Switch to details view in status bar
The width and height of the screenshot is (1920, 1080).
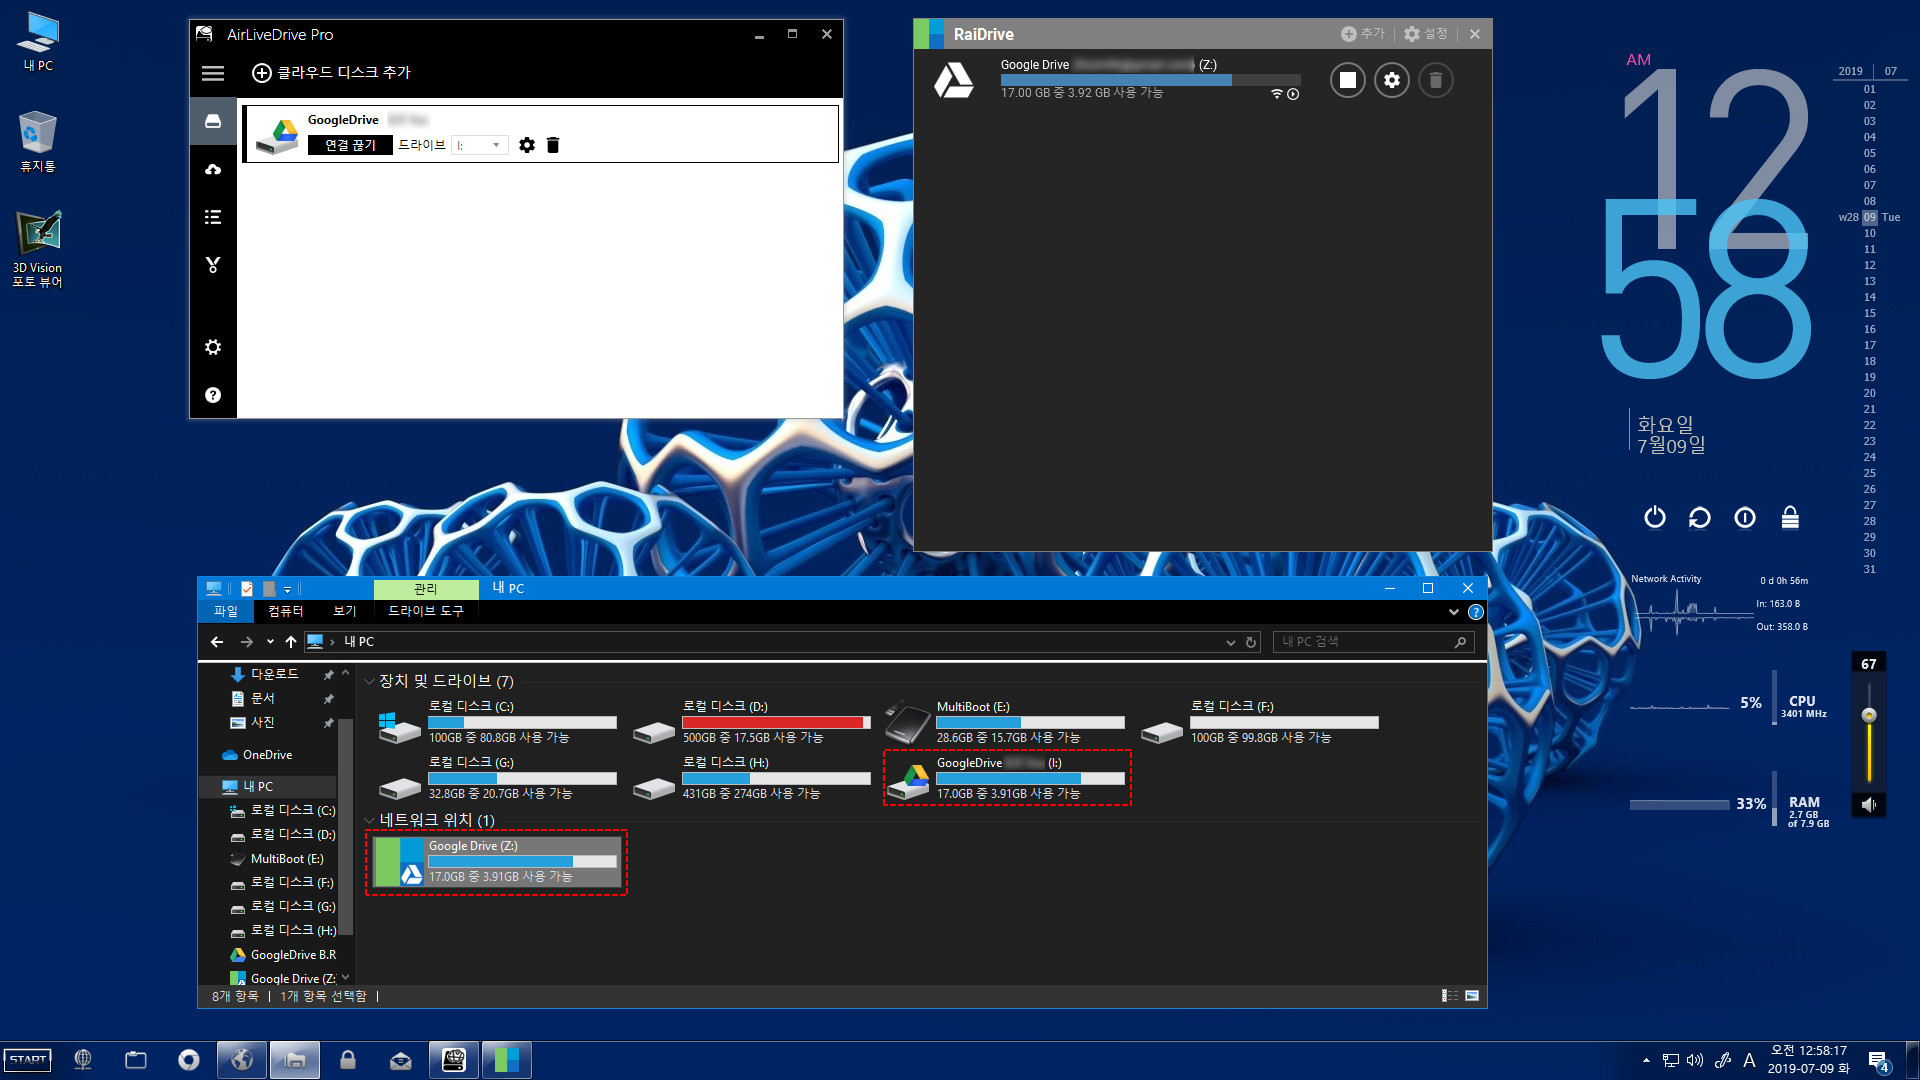(1449, 996)
